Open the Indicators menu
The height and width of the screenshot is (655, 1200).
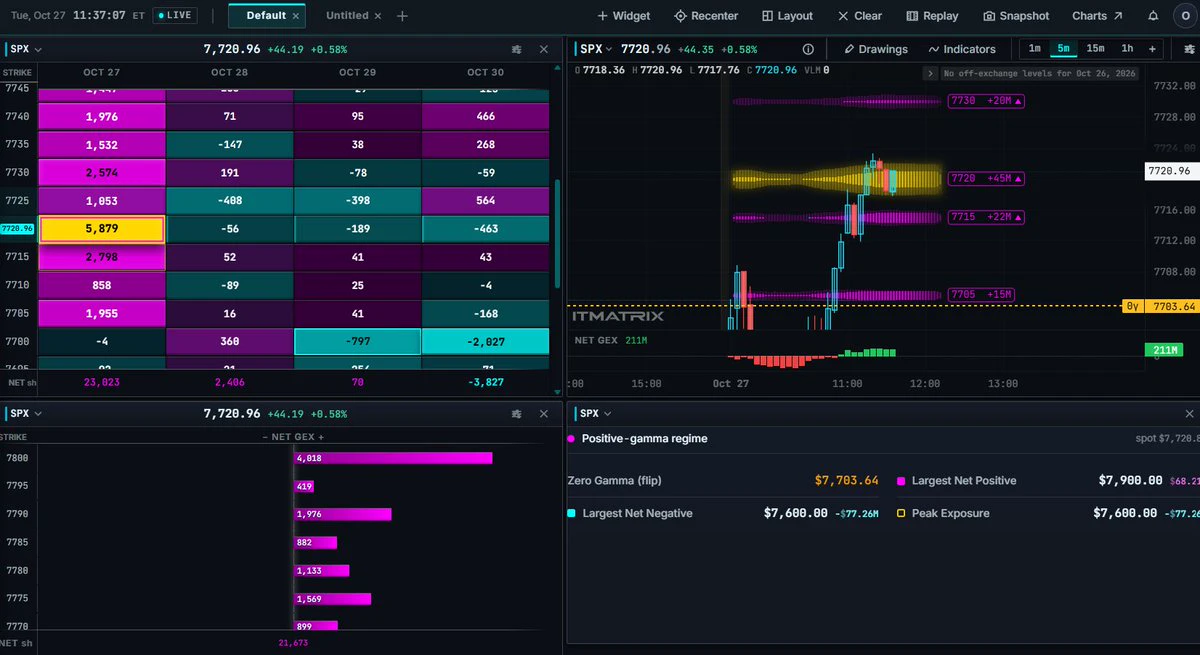tap(962, 49)
